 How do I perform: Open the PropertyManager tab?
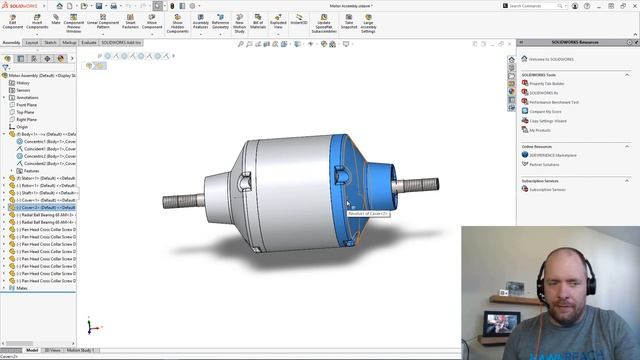pos(21,59)
